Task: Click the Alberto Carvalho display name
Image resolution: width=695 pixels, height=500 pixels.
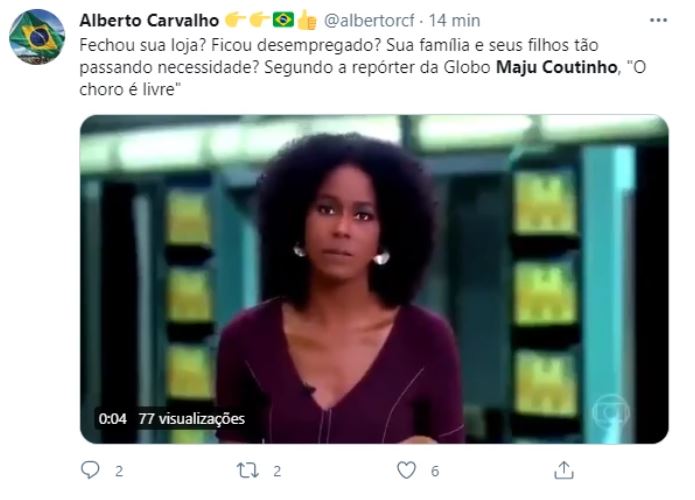Action: coord(149,20)
